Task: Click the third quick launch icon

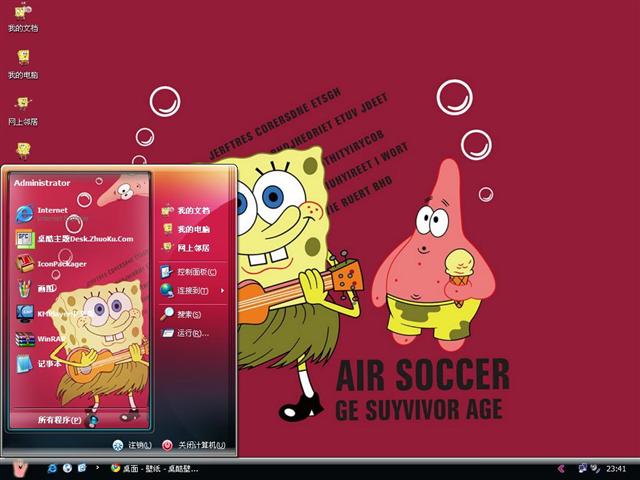Action: click(x=82, y=468)
